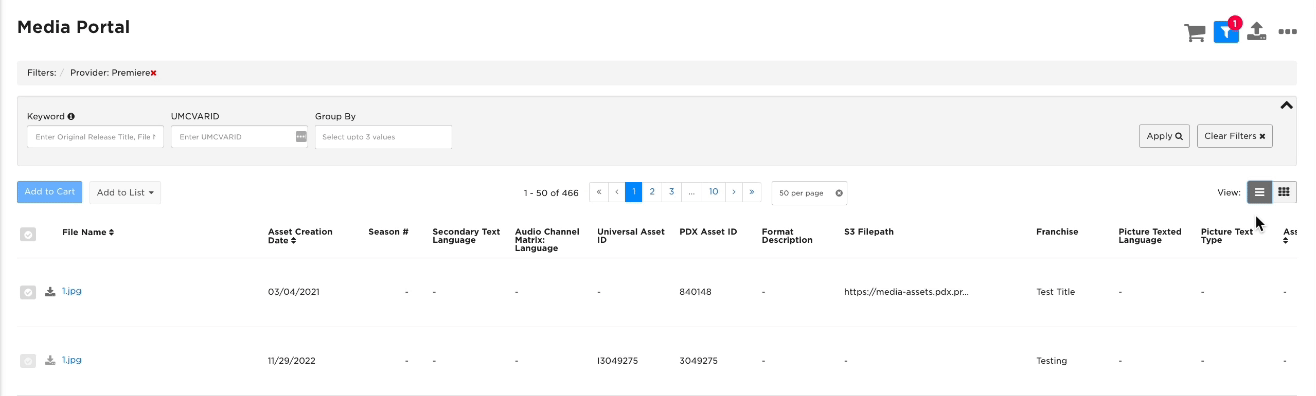Open the UMCVARID multi-entry ellipsis icon
Screen dimensions: 1316x396
click(301, 136)
